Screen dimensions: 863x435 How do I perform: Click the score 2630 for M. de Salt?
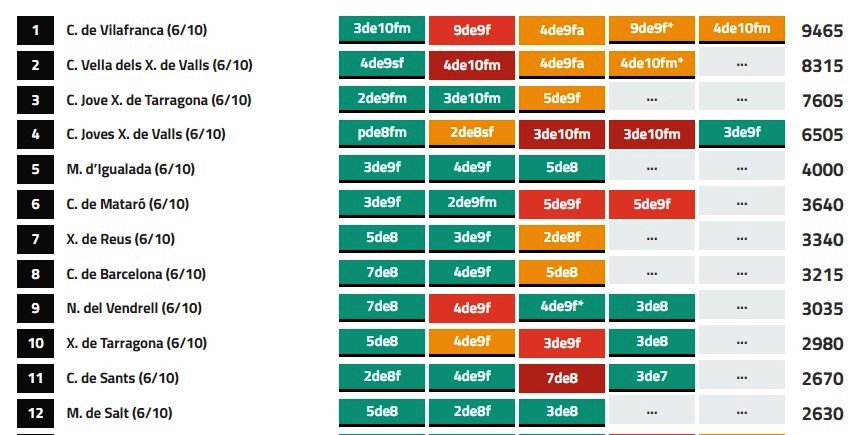pyautogui.click(x=822, y=413)
